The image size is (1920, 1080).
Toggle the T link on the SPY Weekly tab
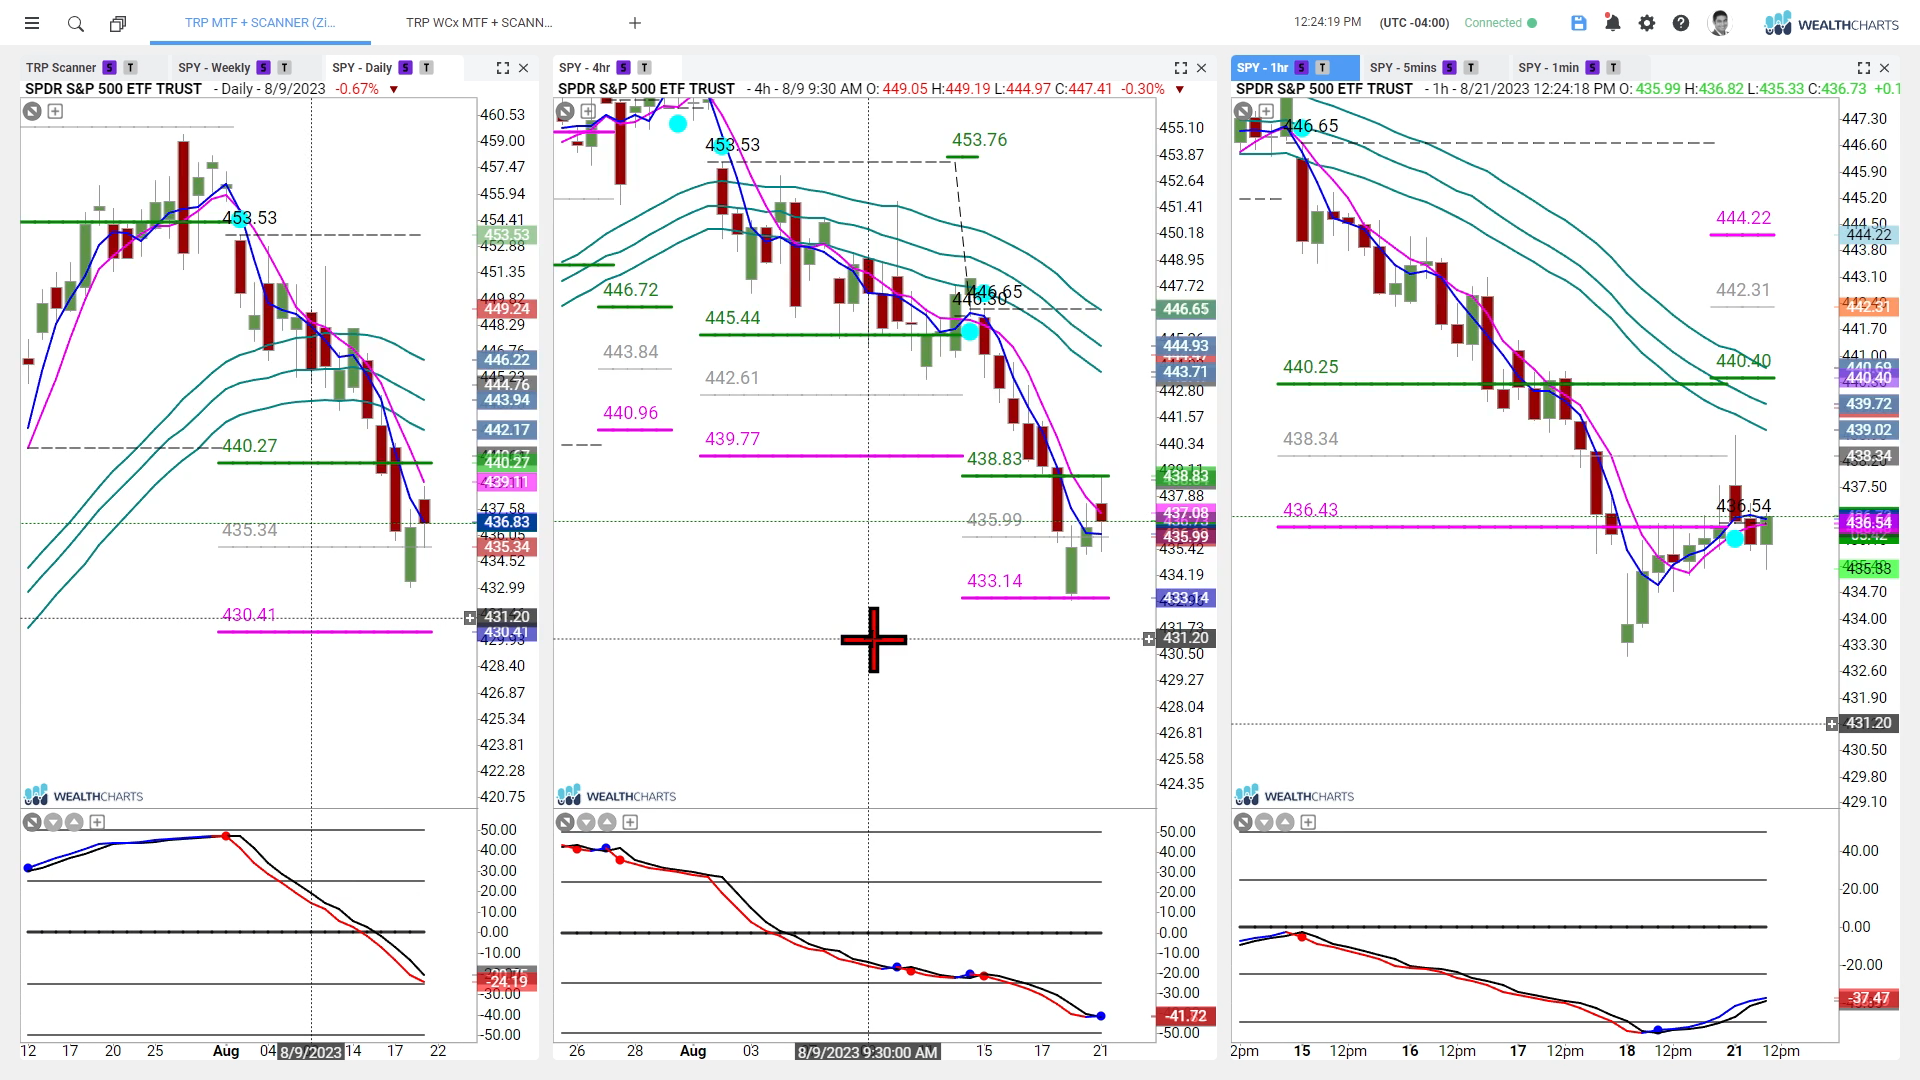[284, 68]
